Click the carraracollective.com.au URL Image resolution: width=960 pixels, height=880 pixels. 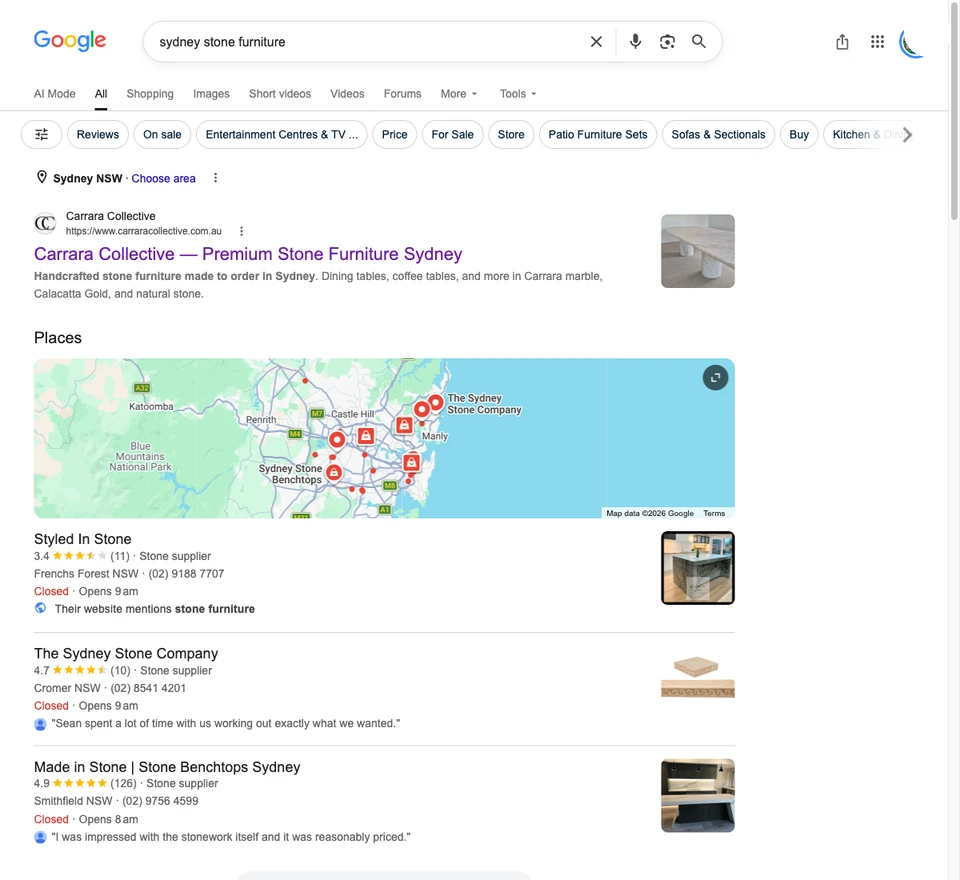click(144, 231)
